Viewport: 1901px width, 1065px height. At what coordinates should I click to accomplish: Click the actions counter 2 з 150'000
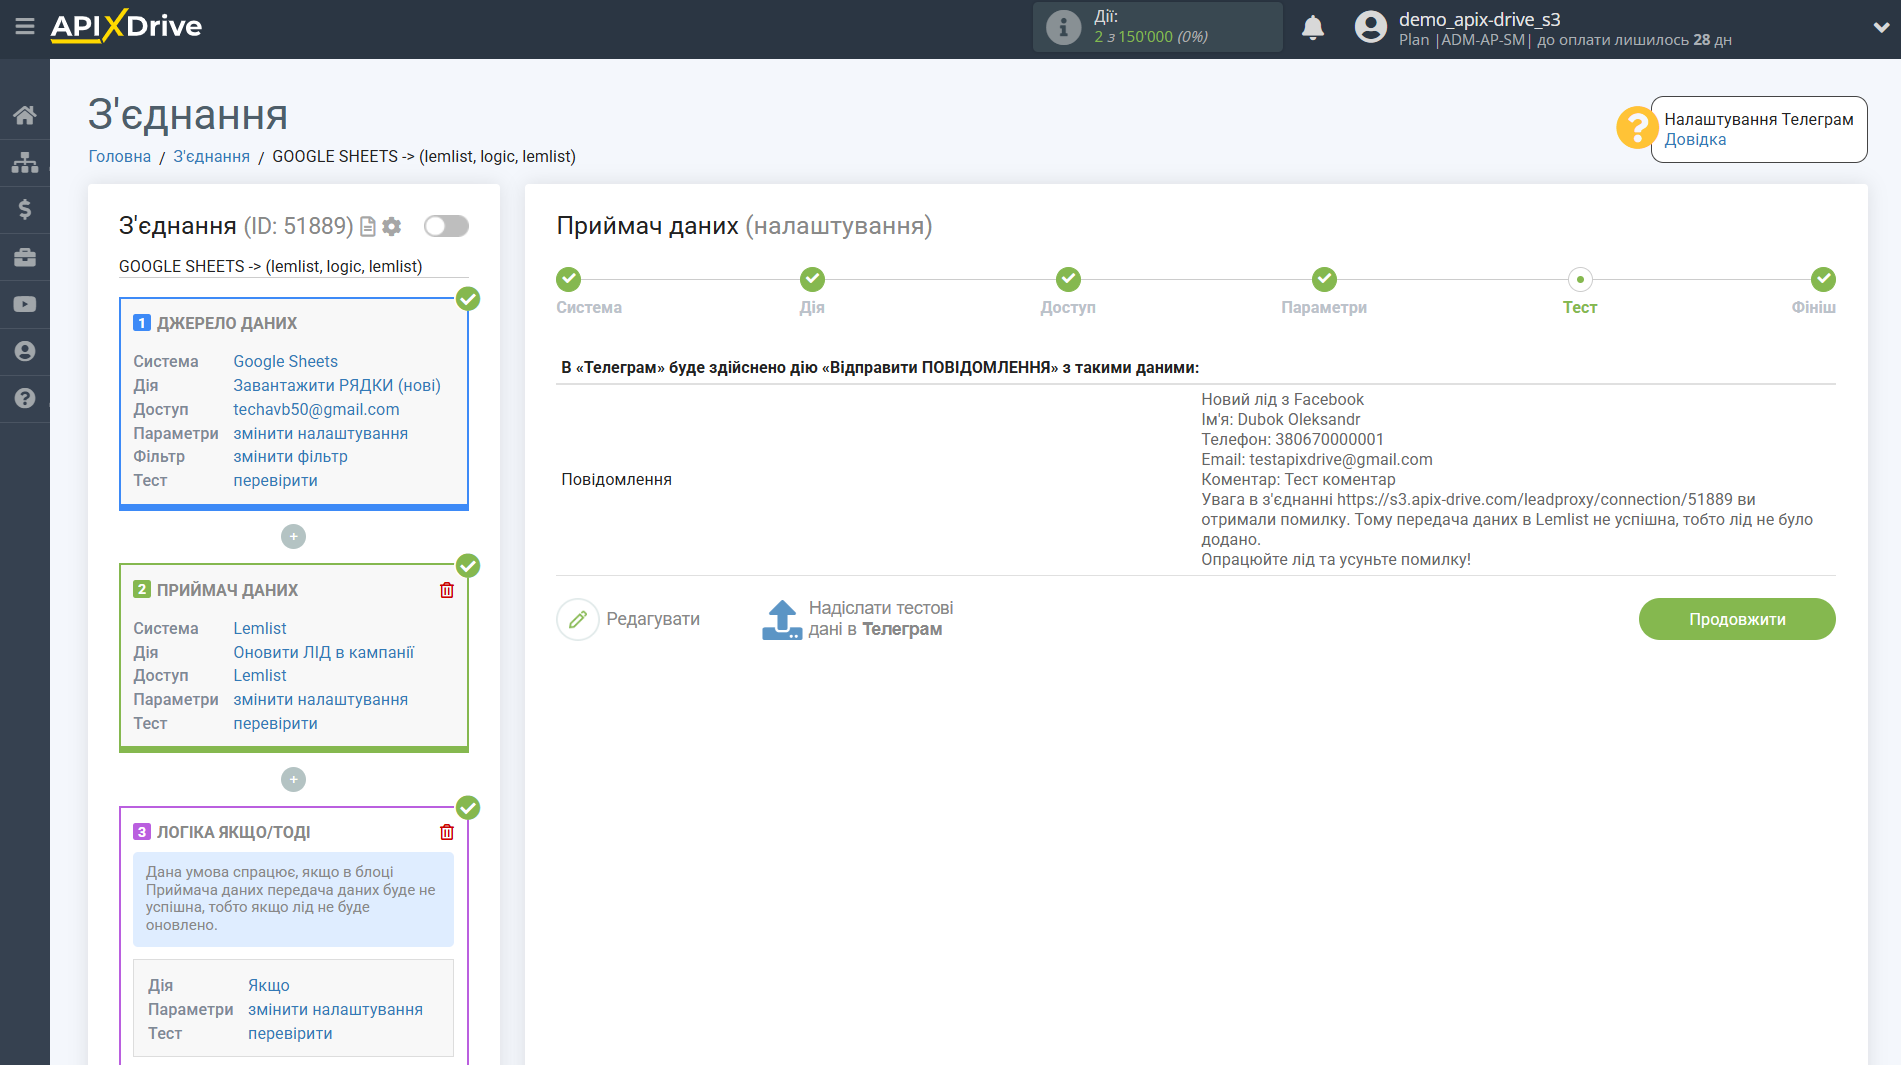point(1151,37)
